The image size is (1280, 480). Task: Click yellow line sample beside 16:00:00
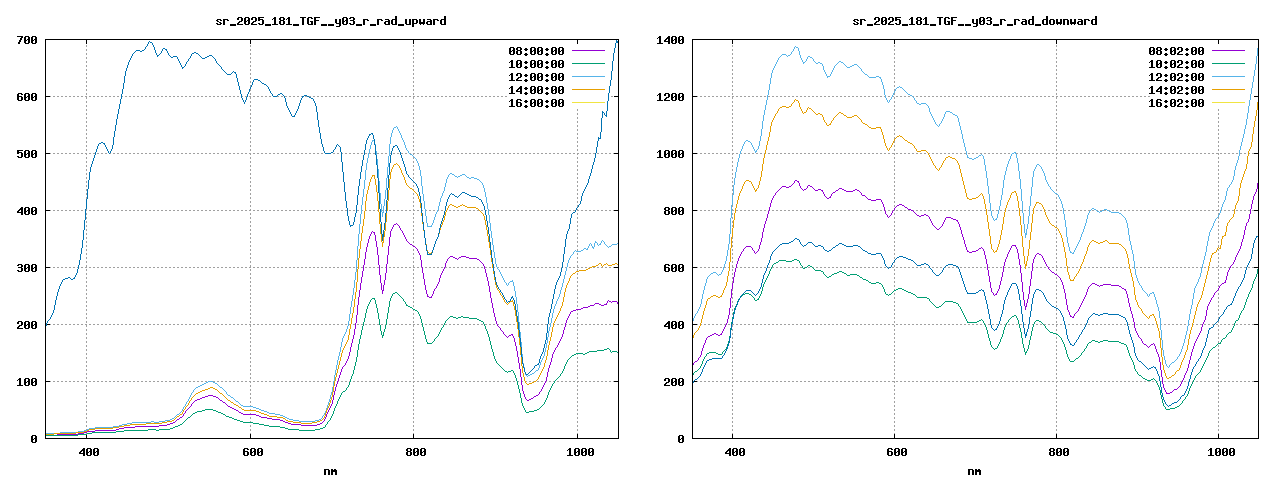pyautogui.click(x=589, y=102)
